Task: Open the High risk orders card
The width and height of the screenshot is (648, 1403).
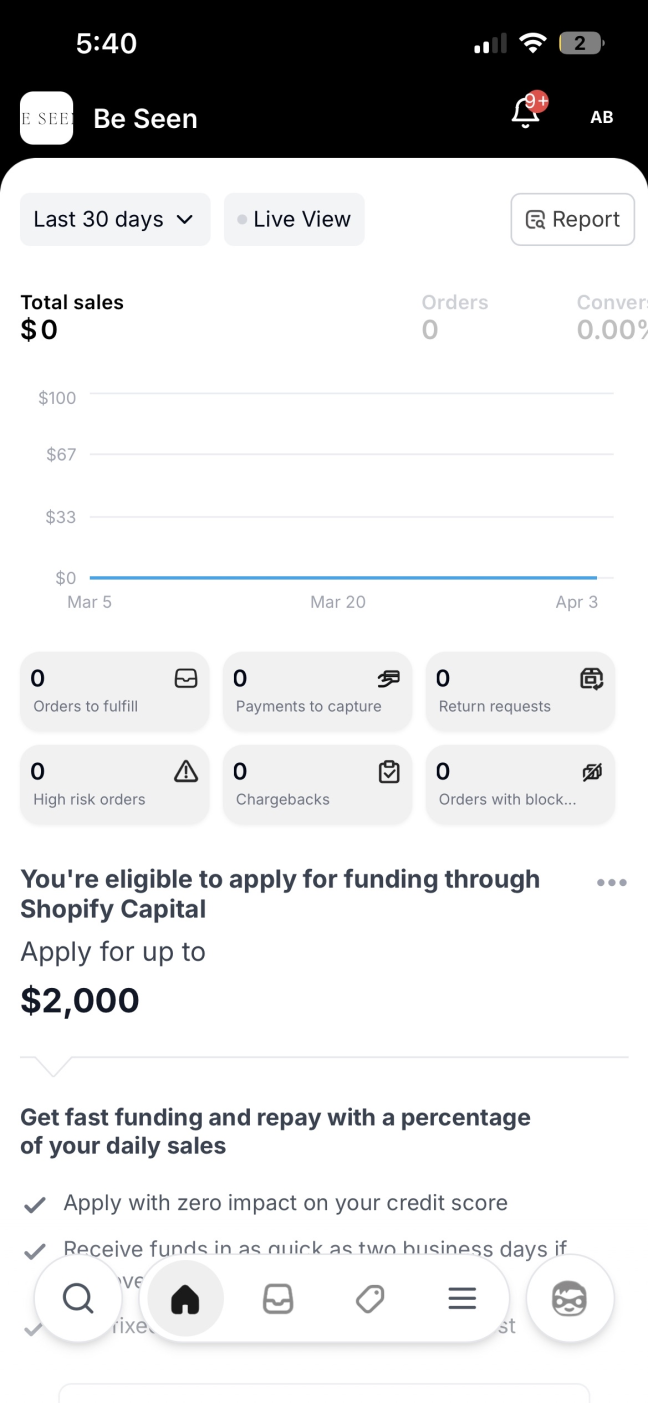Action: (114, 784)
